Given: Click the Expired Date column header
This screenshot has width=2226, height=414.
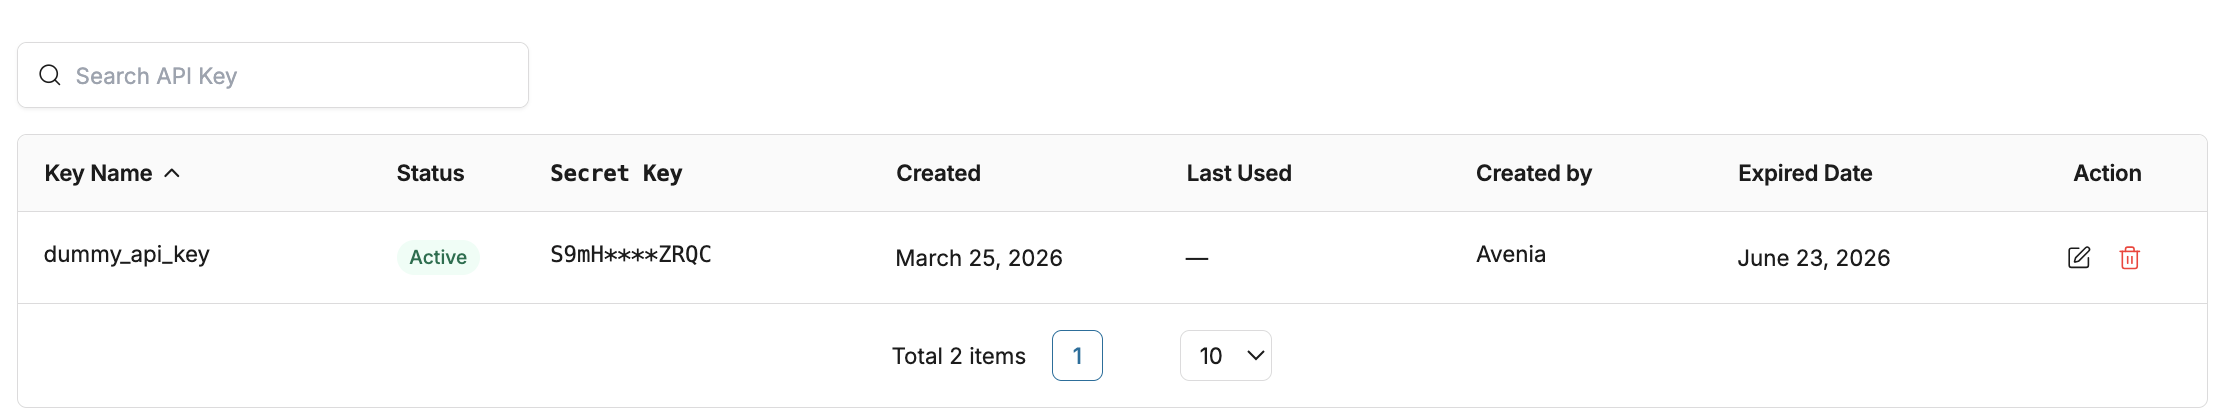Looking at the screenshot, I should (x=1804, y=173).
